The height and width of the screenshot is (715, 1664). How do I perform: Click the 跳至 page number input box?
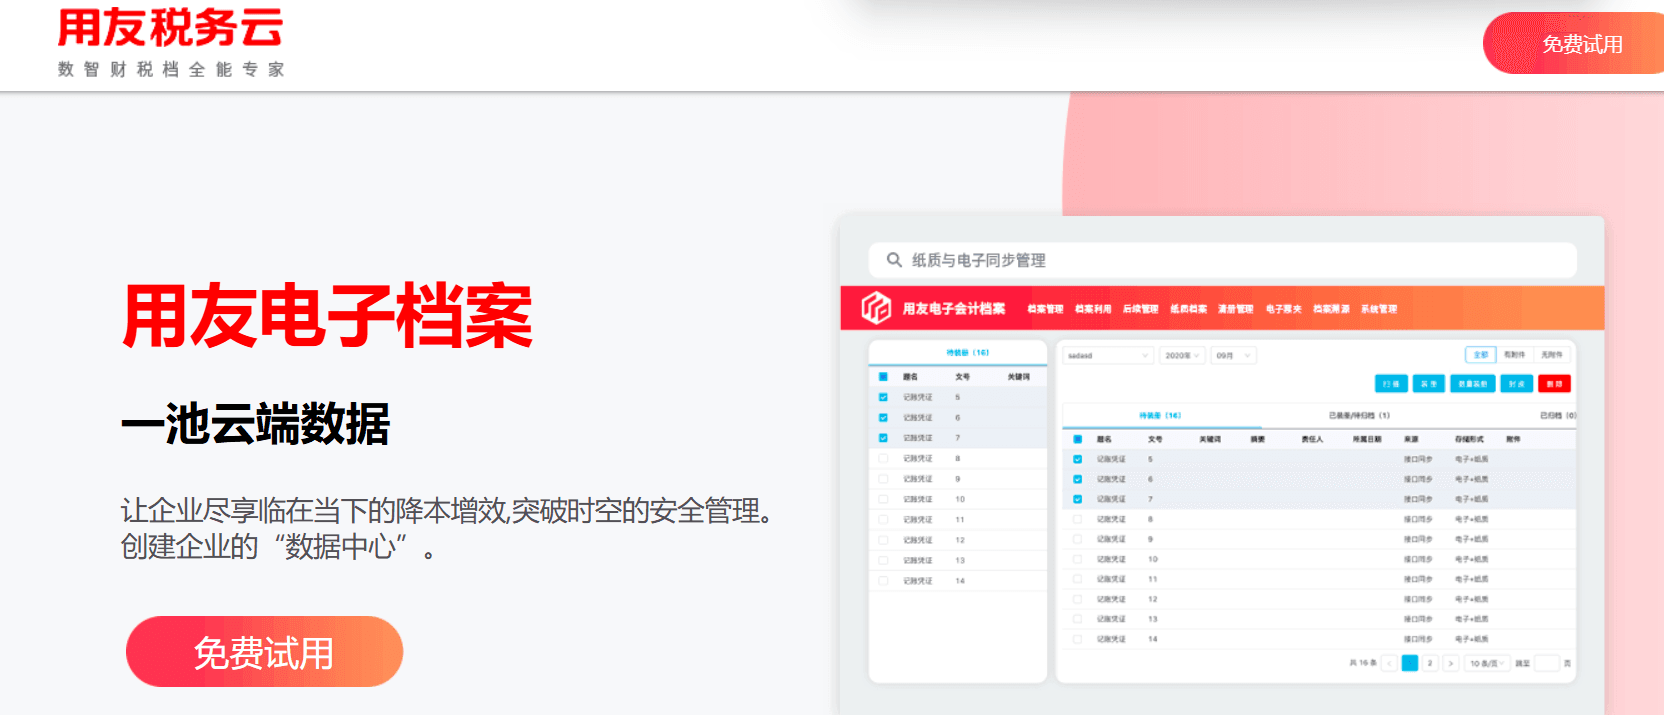coord(1546,663)
